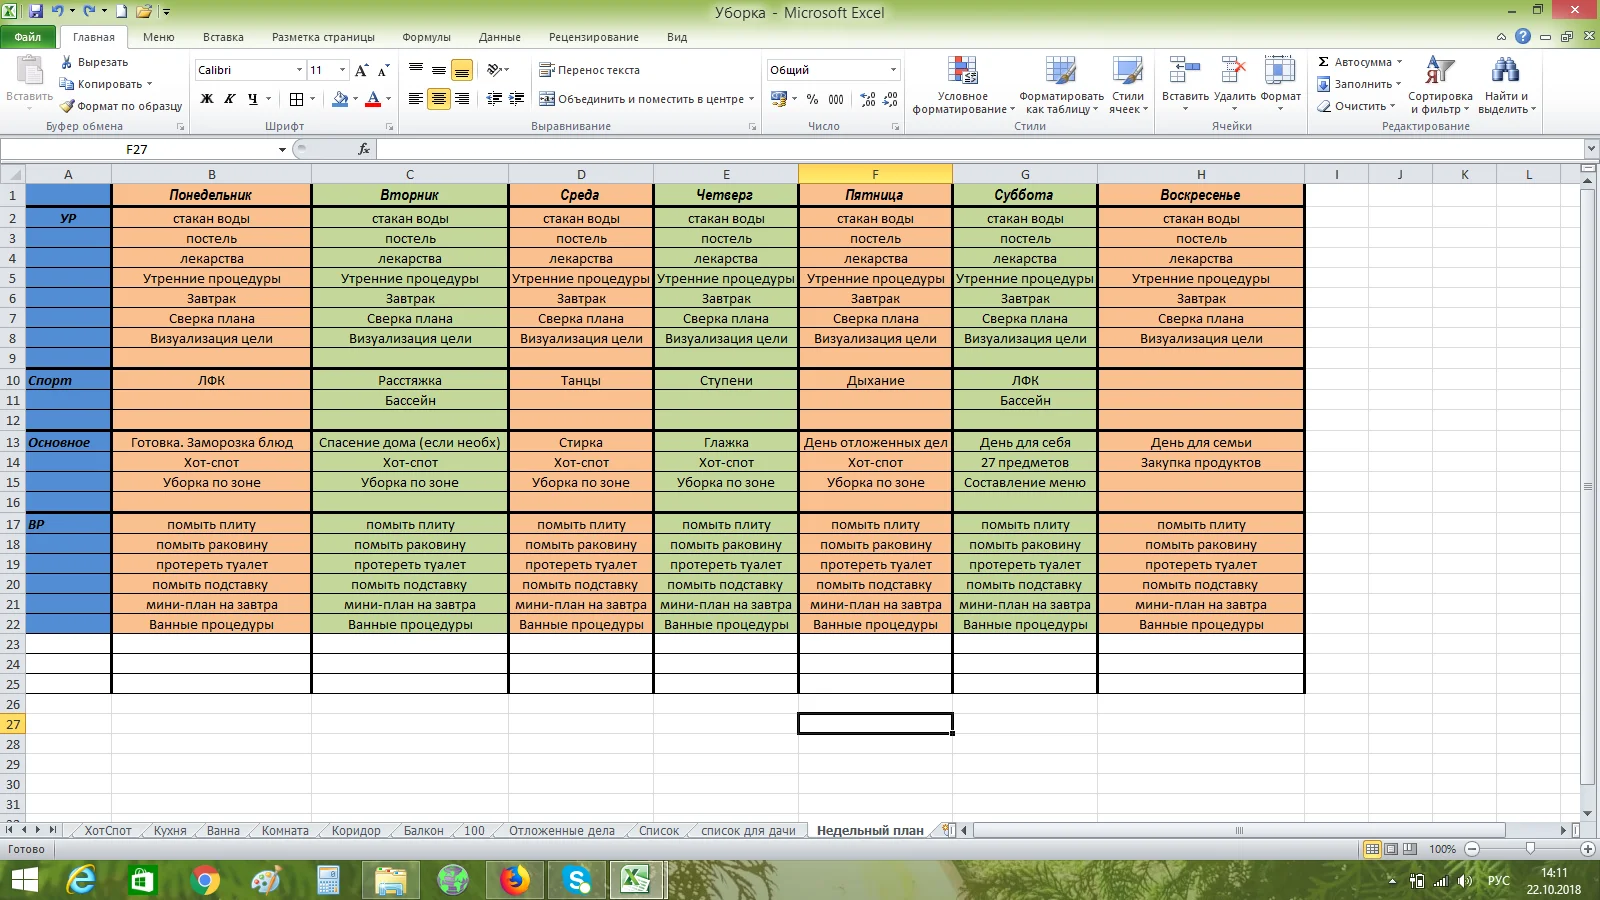The image size is (1600, 900).
Task: Increase the cell indent
Action: point(517,99)
